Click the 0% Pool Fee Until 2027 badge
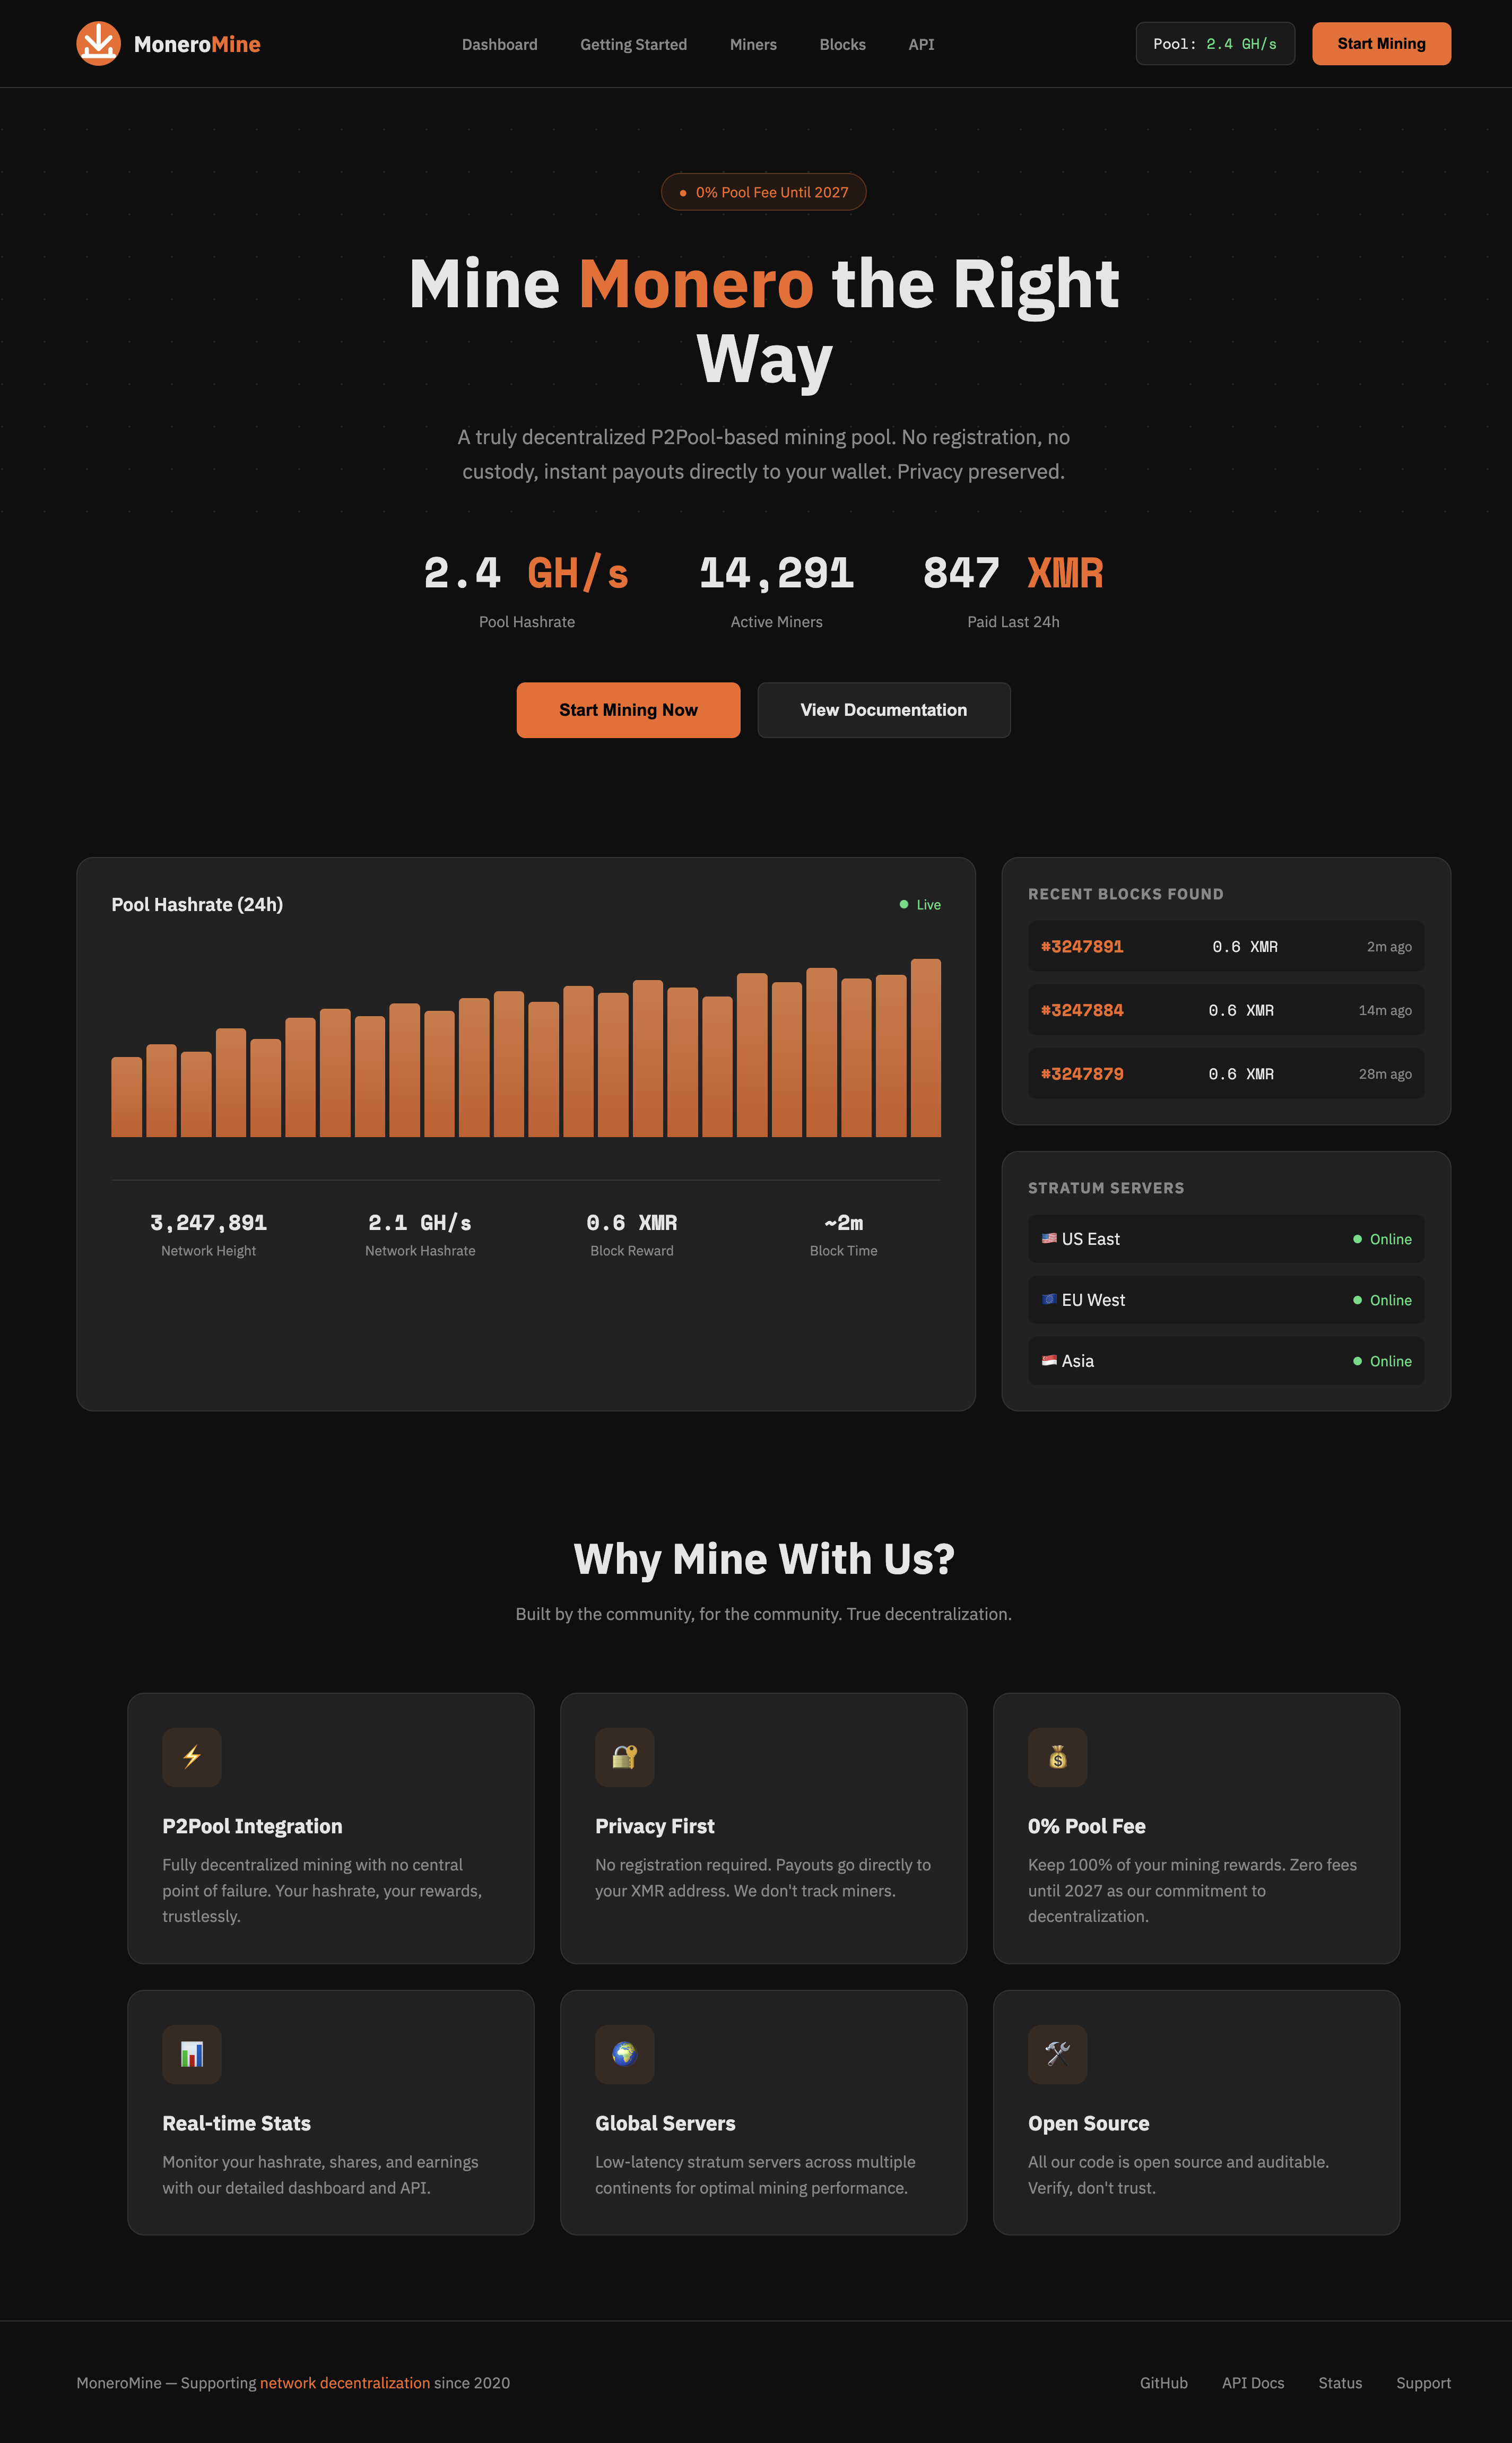This screenshot has height=2443, width=1512. 763,191
